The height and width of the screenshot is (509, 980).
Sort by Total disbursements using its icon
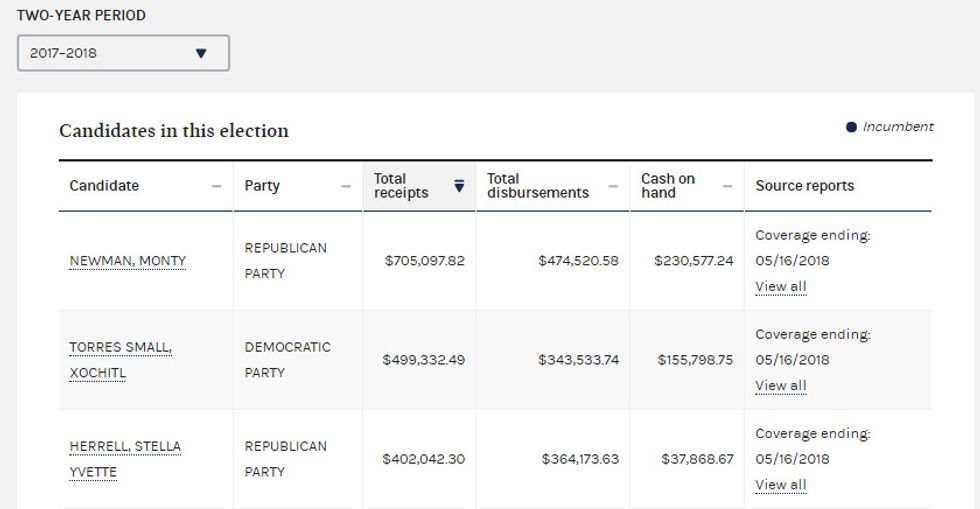(613, 186)
